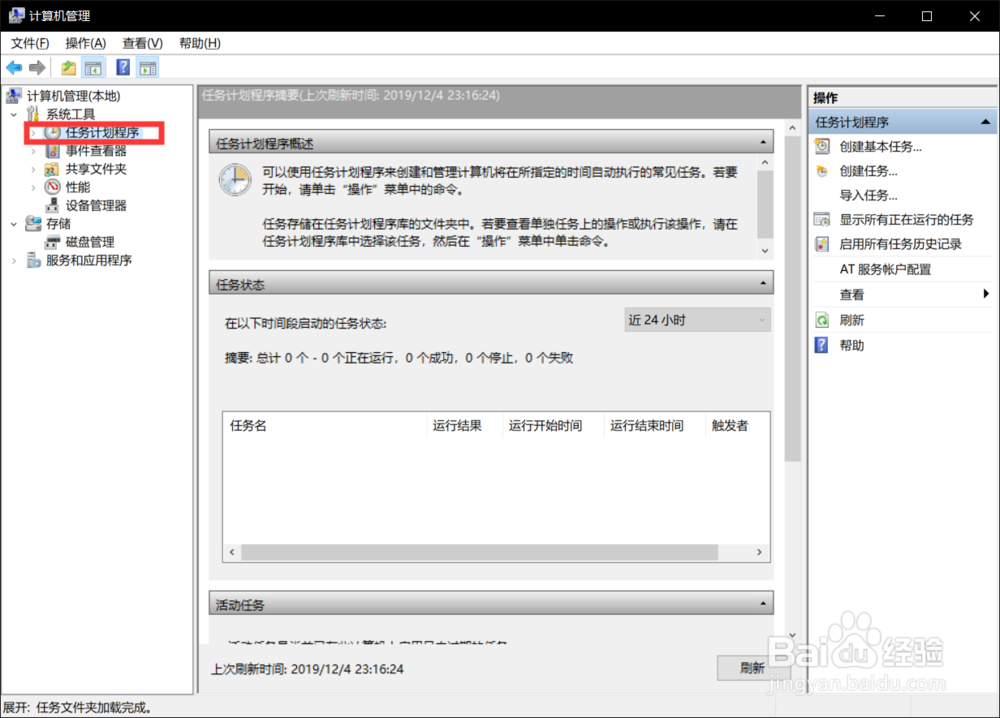Collapse the 任务状态 section

[x=763, y=282]
